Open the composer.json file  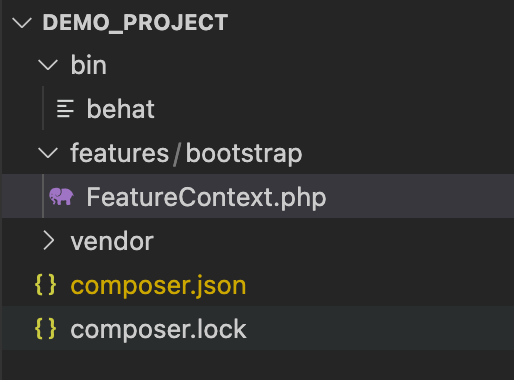tap(158, 286)
